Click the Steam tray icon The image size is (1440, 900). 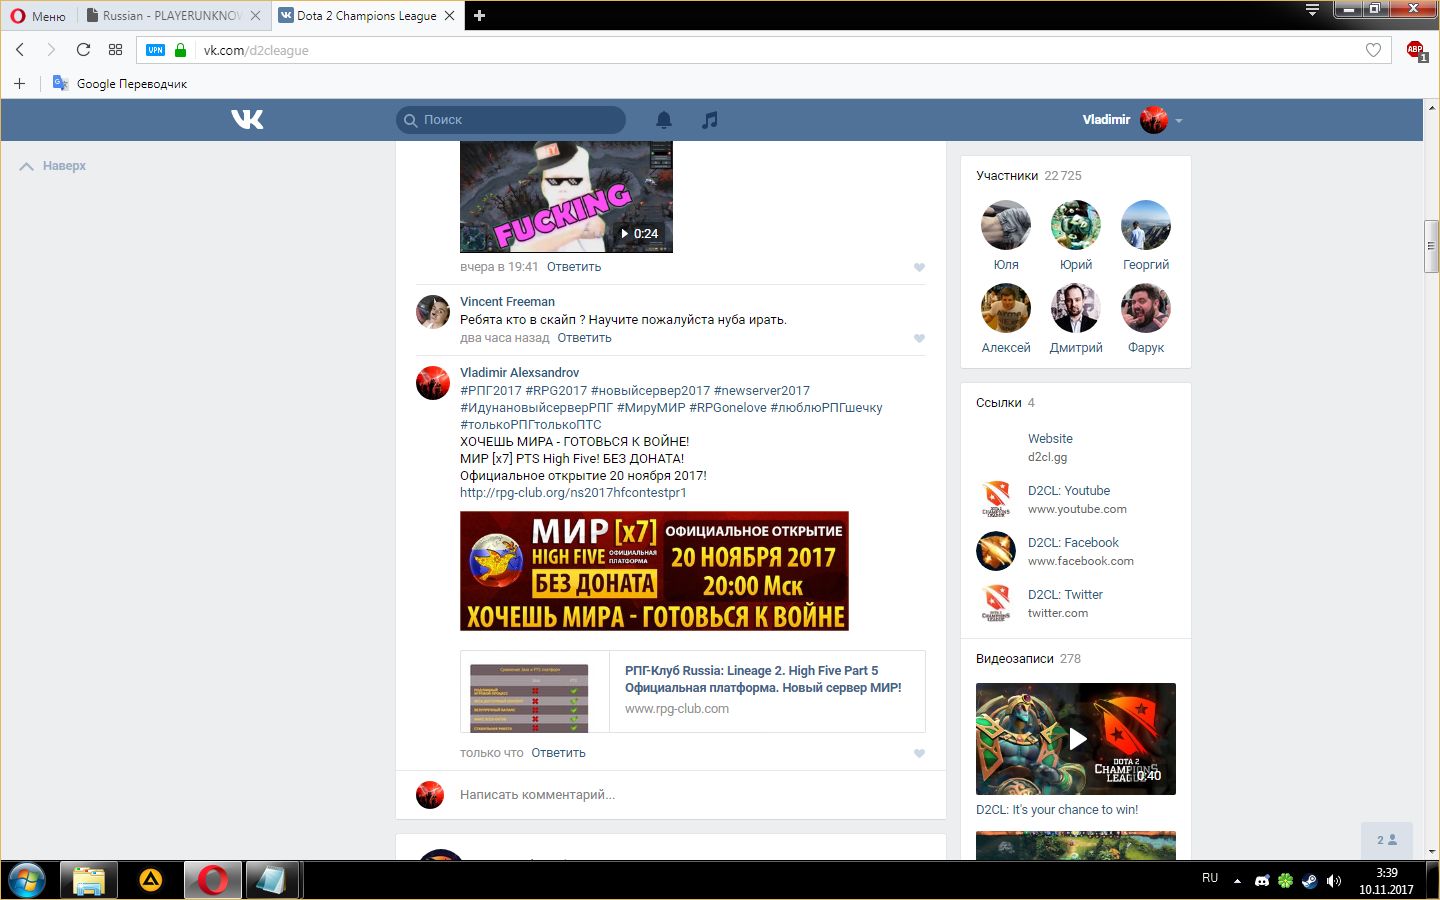point(1309,880)
